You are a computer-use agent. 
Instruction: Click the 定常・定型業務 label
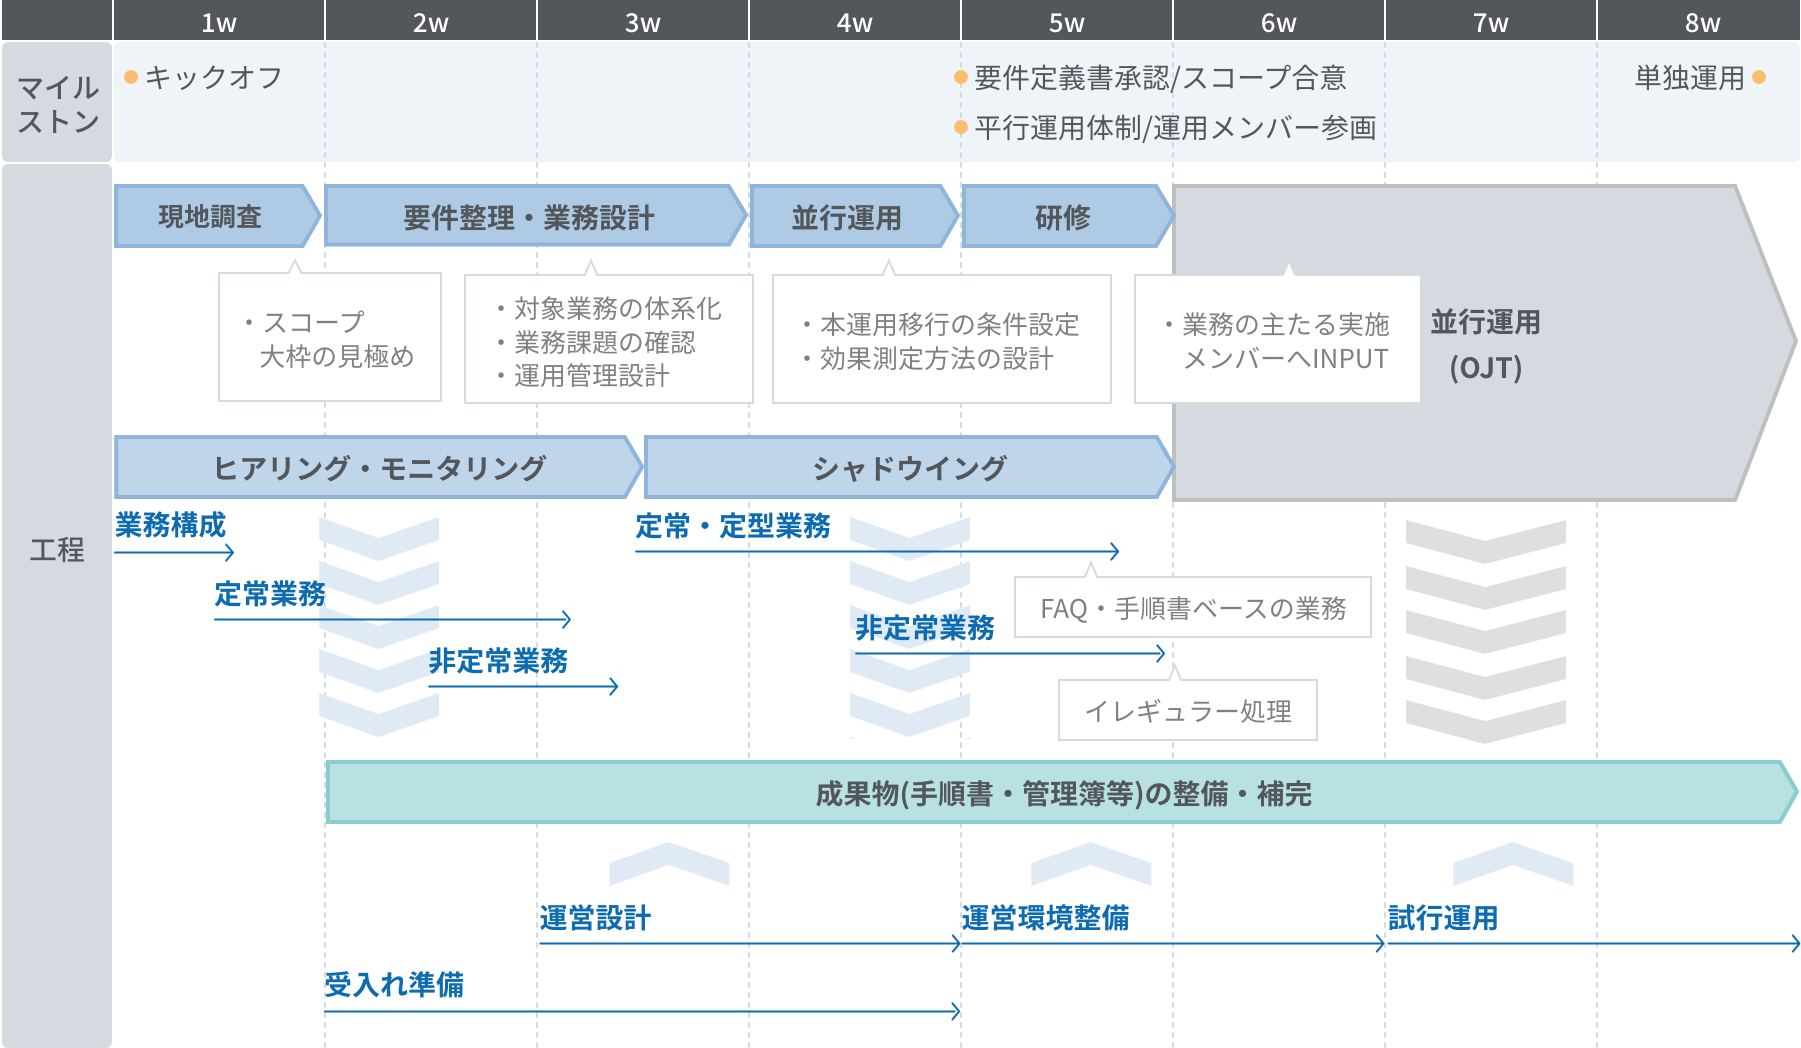click(733, 526)
